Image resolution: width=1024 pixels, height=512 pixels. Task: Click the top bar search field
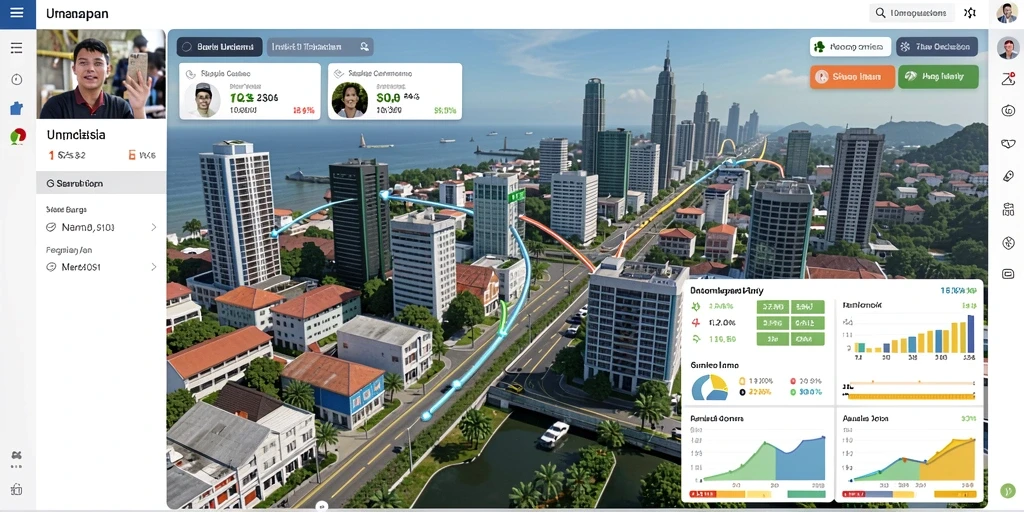[x=912, y=12]
